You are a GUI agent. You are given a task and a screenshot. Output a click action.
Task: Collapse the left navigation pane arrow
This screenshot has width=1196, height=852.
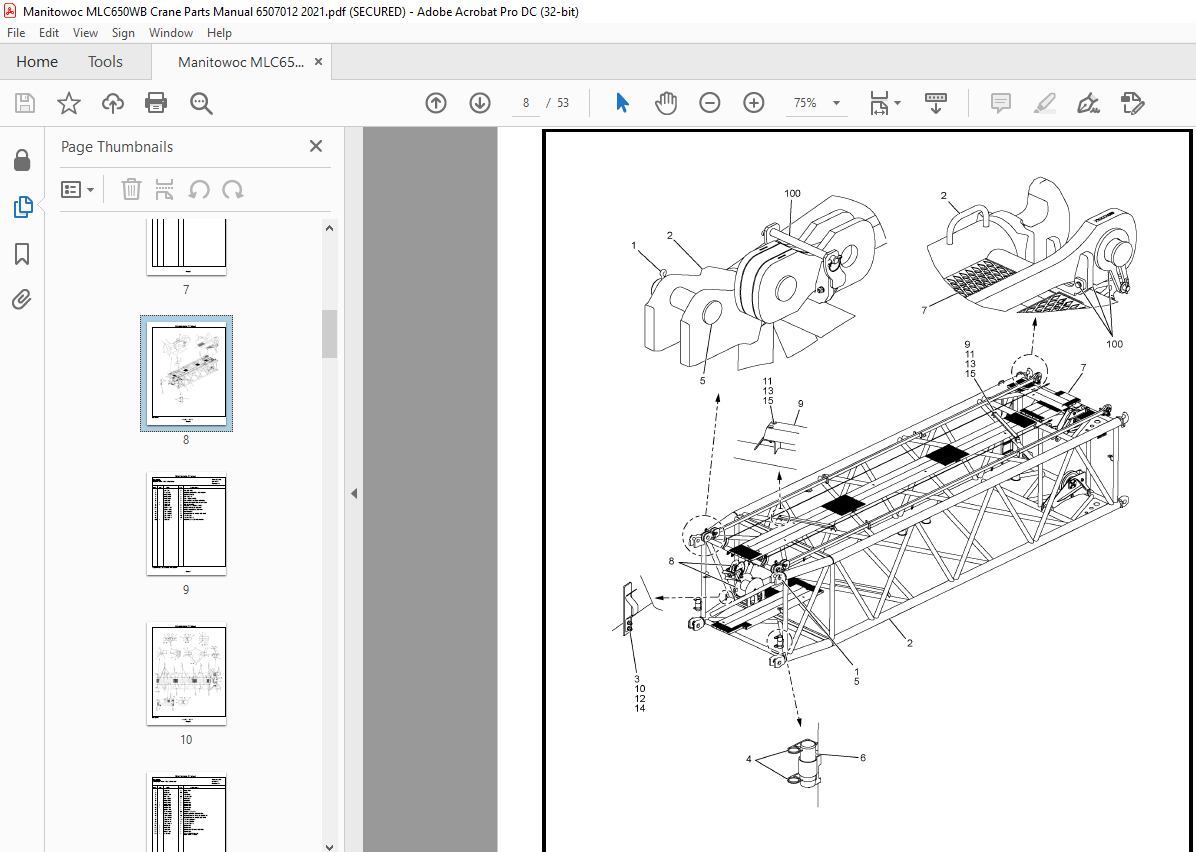coord(354,494)
